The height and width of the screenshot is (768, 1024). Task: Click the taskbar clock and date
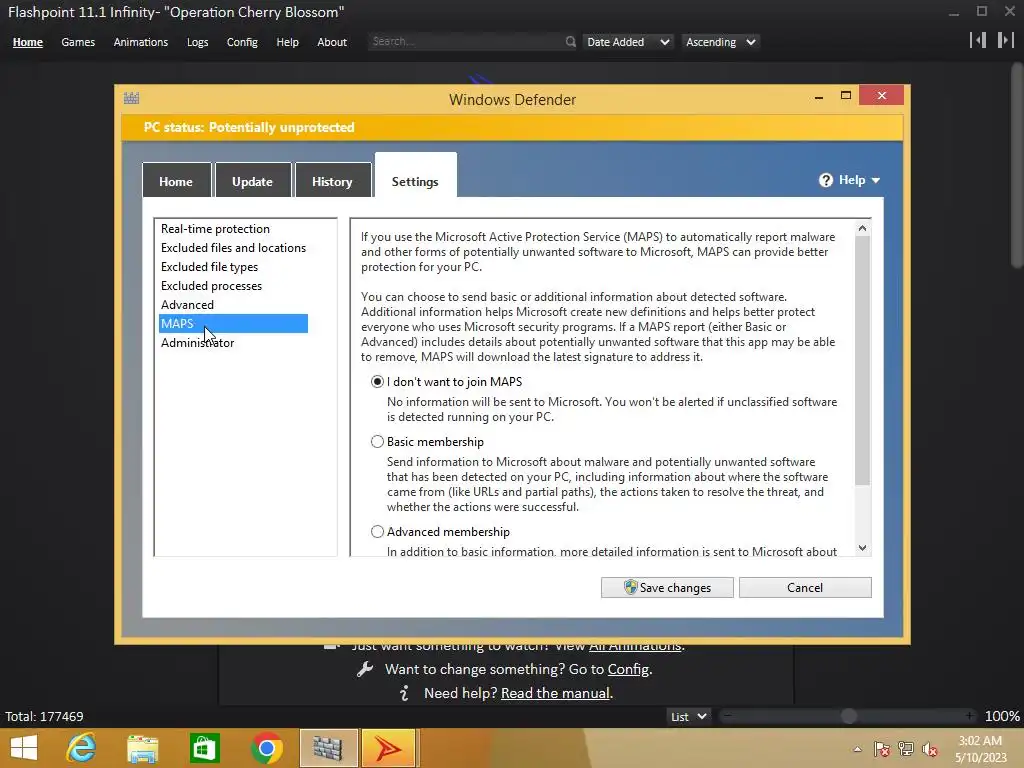(x=980, y=749)
